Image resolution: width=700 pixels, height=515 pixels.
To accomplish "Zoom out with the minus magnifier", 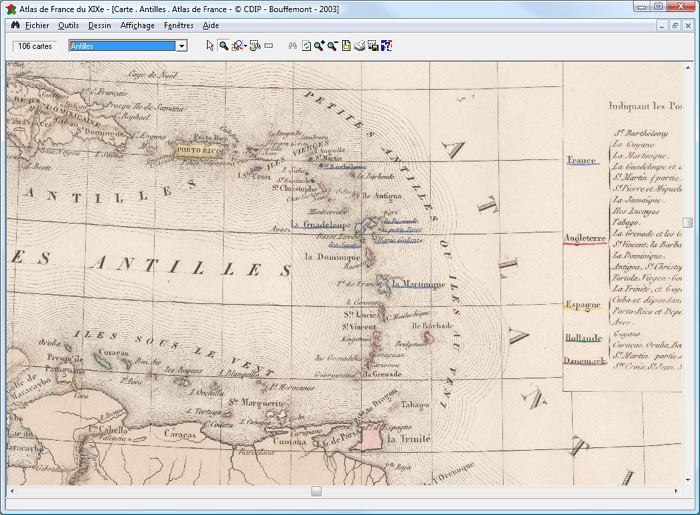I will (x=333, y=46).
